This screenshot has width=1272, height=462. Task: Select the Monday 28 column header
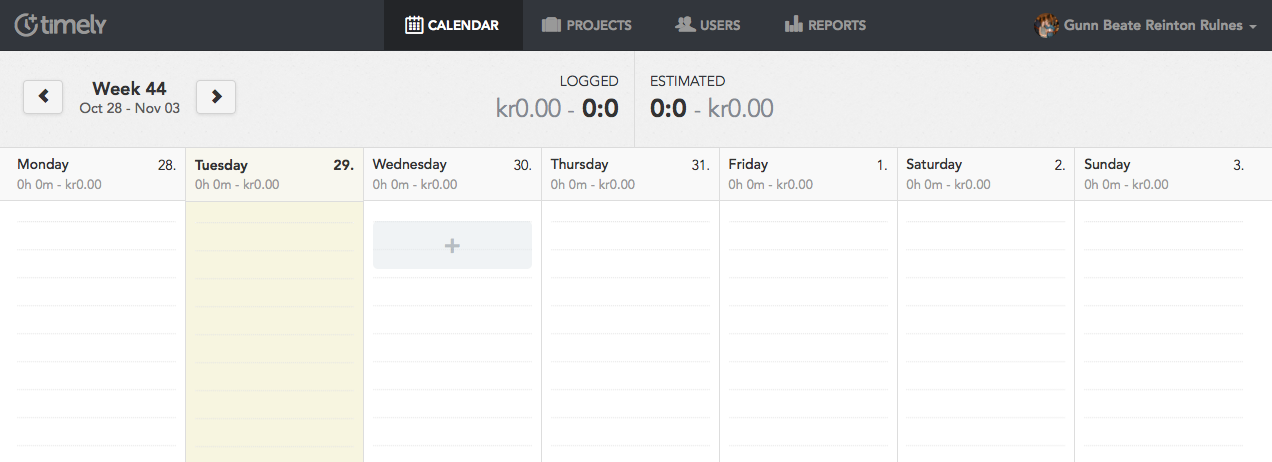coord(96,174)
